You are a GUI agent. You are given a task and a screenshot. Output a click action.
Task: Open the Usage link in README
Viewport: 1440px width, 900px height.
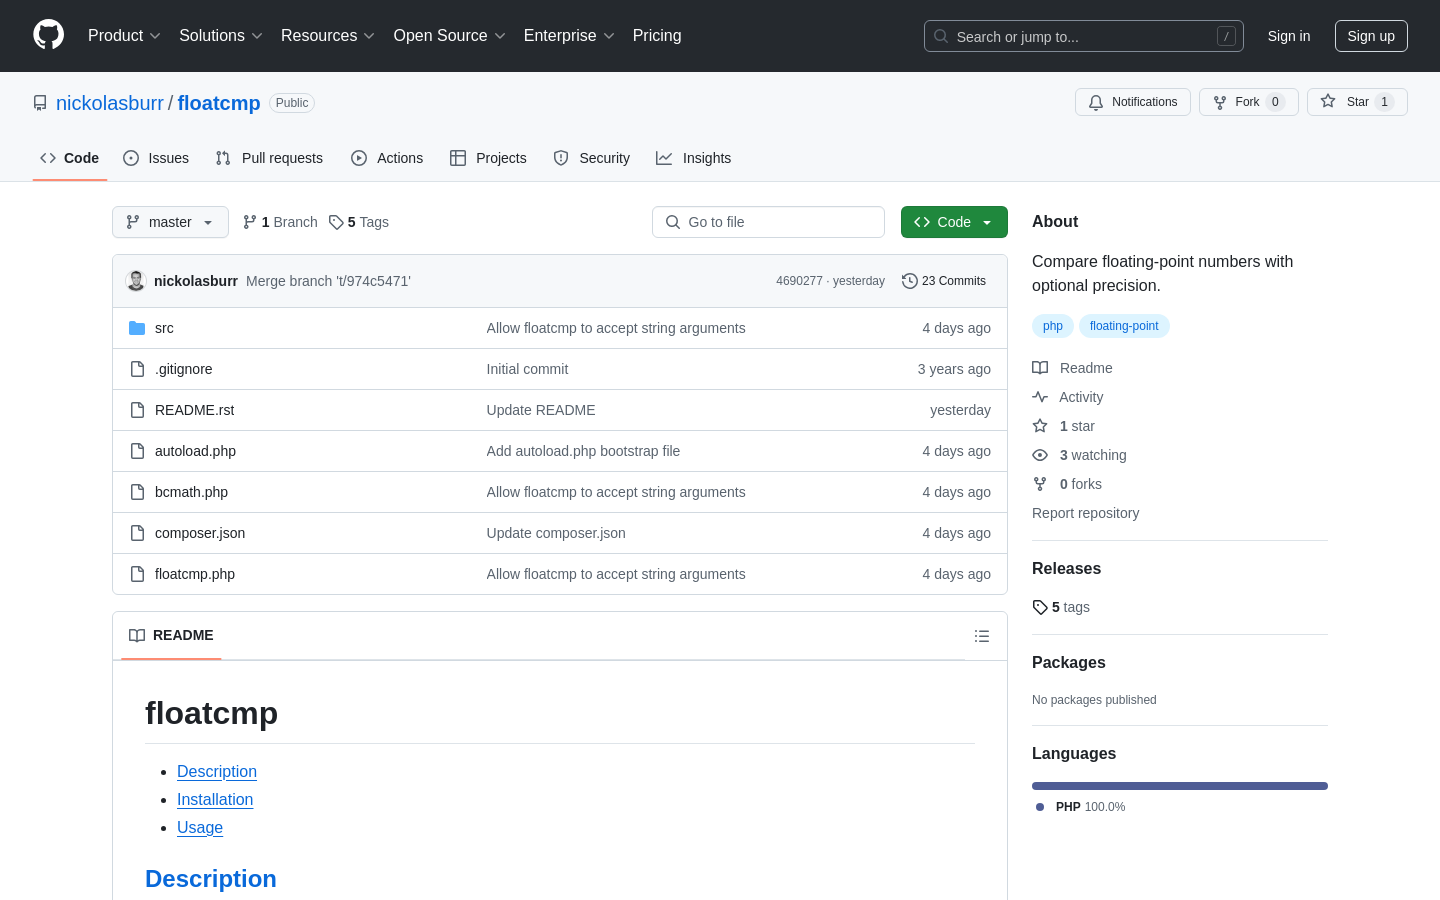(200, 827)
